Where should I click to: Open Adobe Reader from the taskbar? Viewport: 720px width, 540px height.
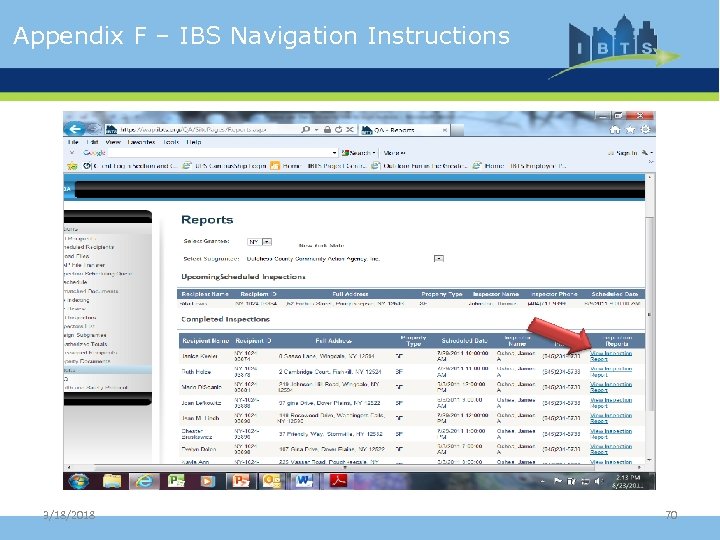338,481
